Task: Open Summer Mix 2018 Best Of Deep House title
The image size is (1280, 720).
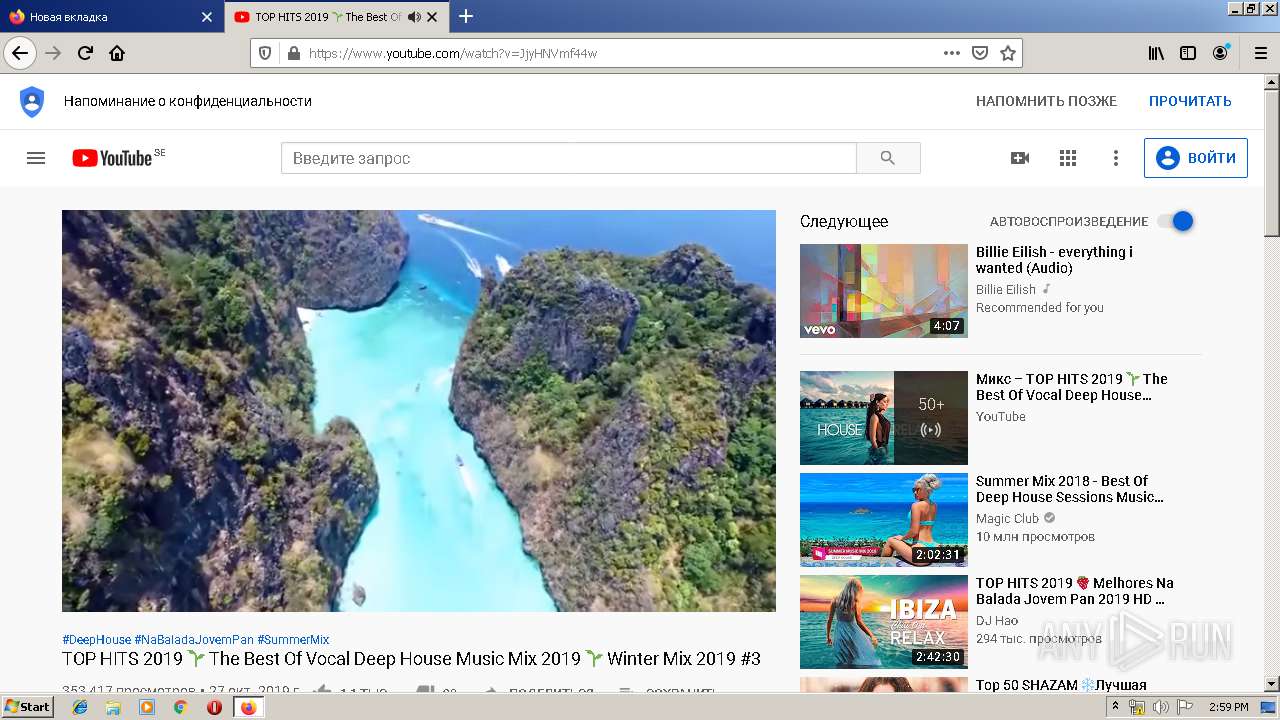Action: coord(1069,489)
